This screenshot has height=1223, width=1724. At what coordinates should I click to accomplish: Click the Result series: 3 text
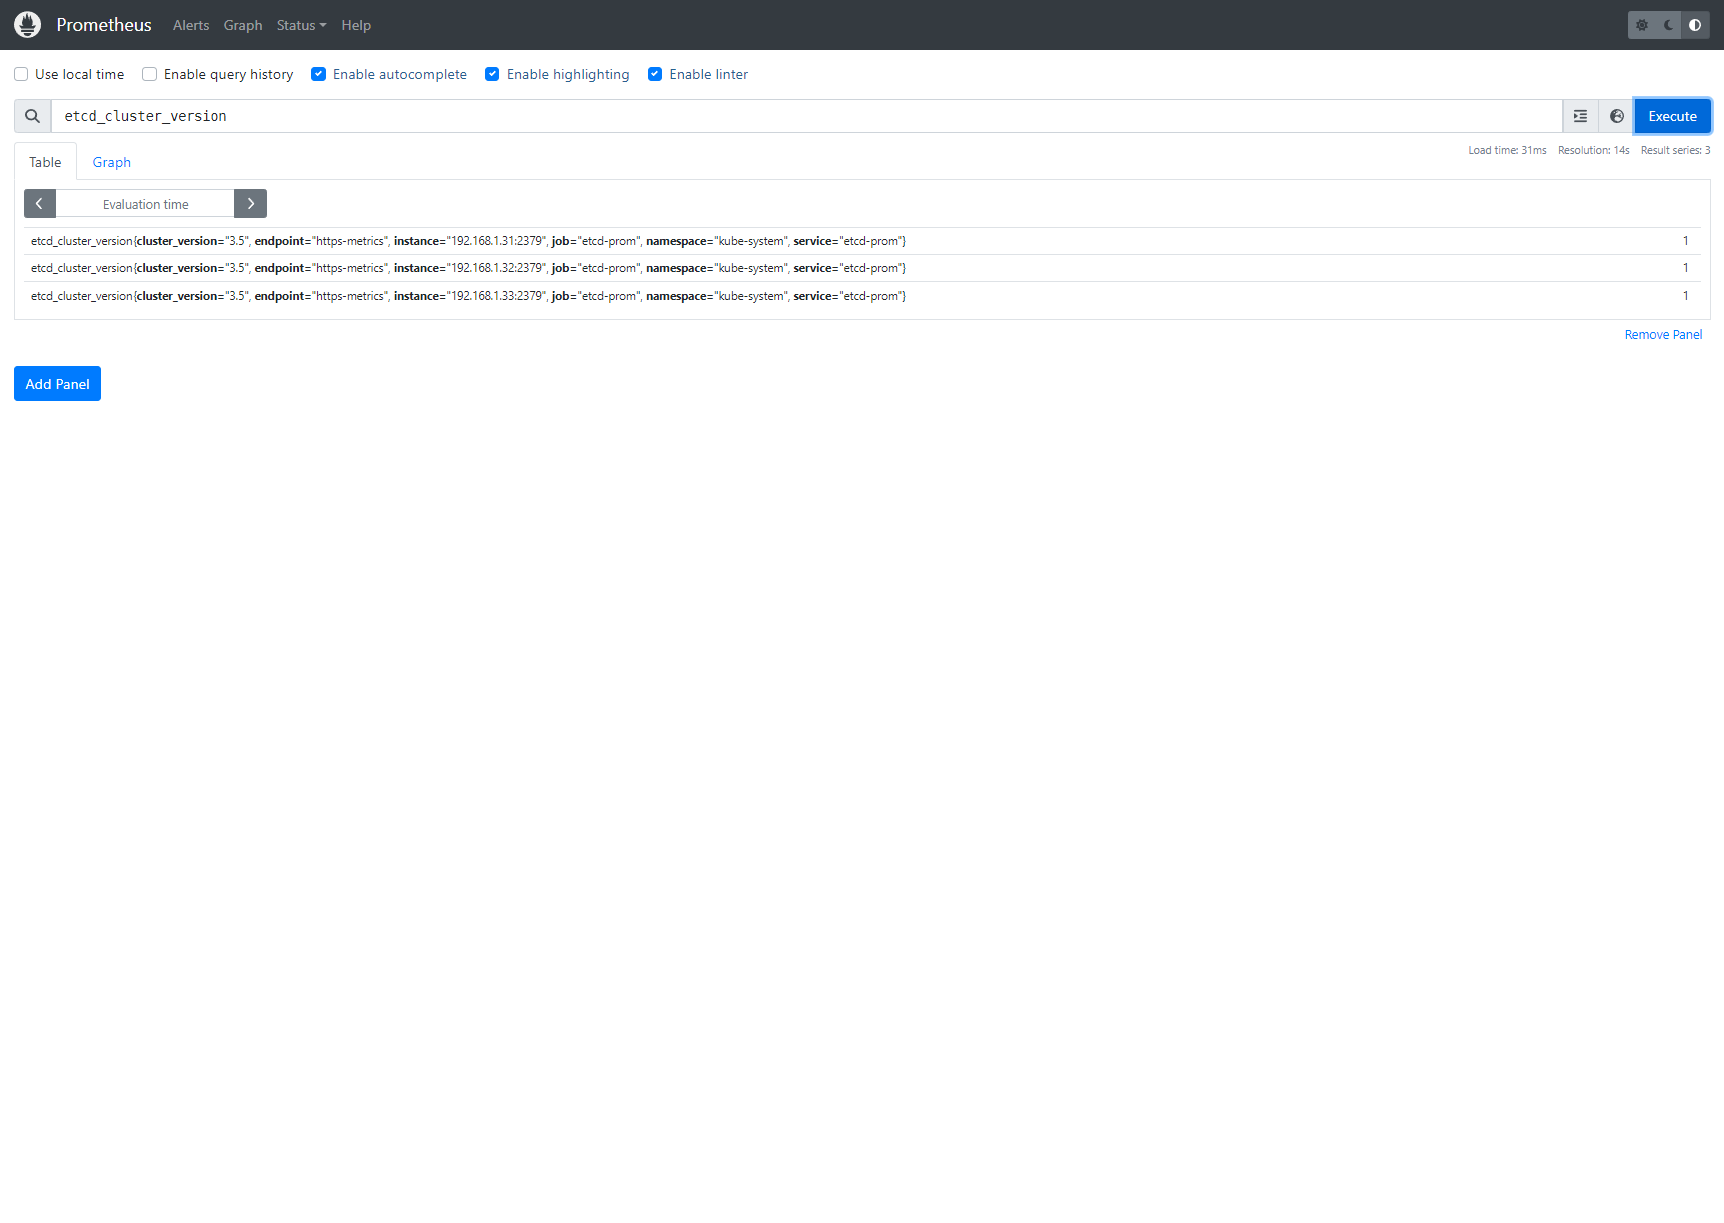(x=1675, y=150)
